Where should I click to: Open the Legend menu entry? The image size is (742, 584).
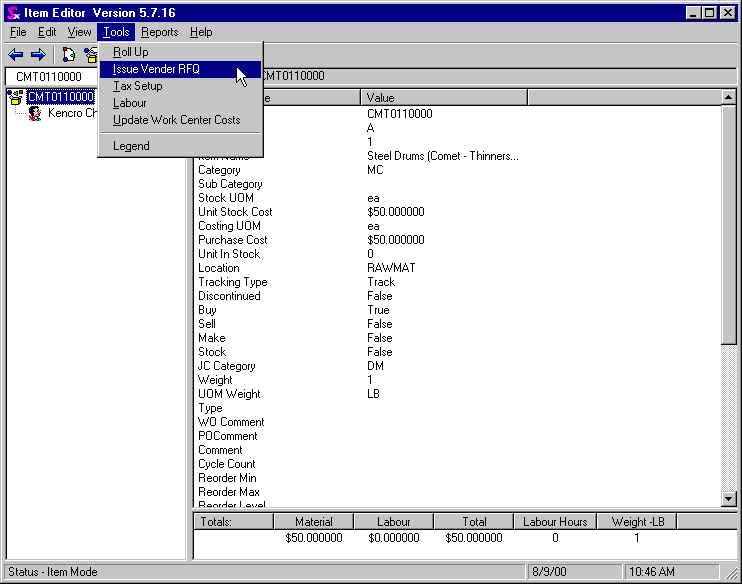point(131,146)
